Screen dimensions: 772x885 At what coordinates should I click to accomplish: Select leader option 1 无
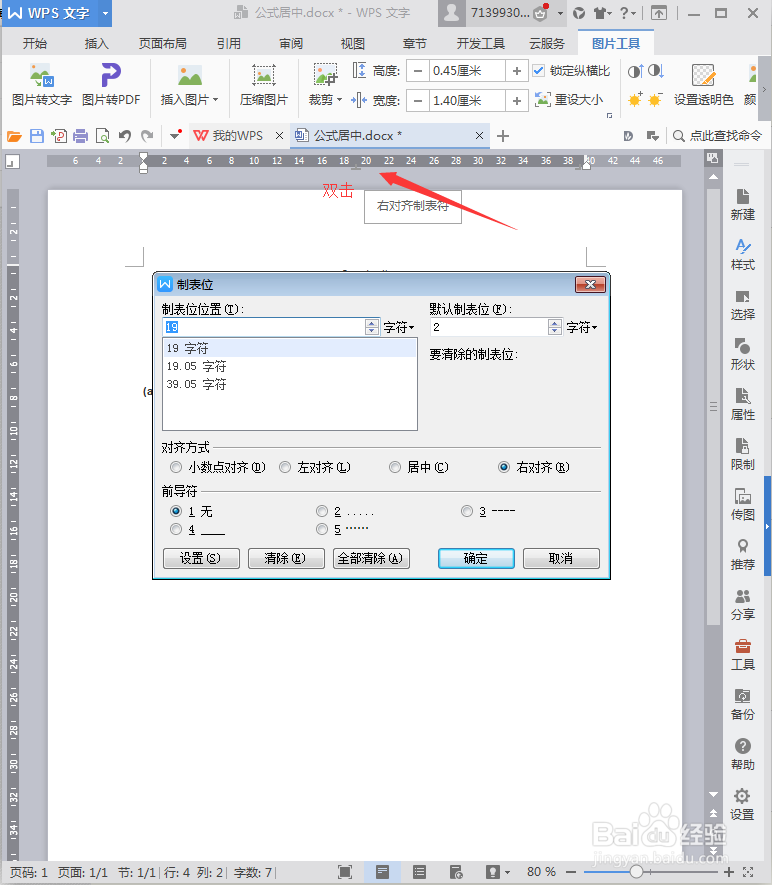(x=176, y=511)
